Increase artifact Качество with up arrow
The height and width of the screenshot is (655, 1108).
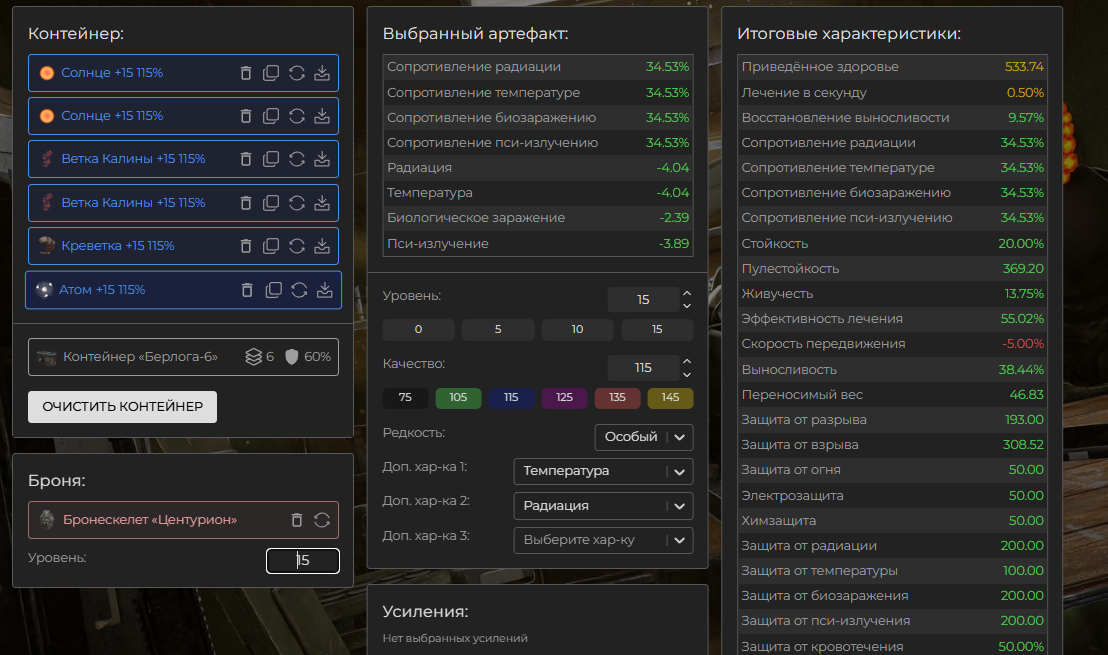[687, 361]
